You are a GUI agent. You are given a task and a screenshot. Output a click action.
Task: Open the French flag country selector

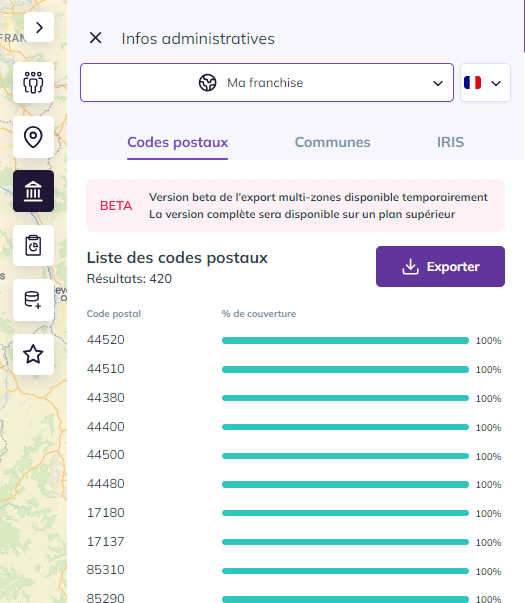pos(485,83)
